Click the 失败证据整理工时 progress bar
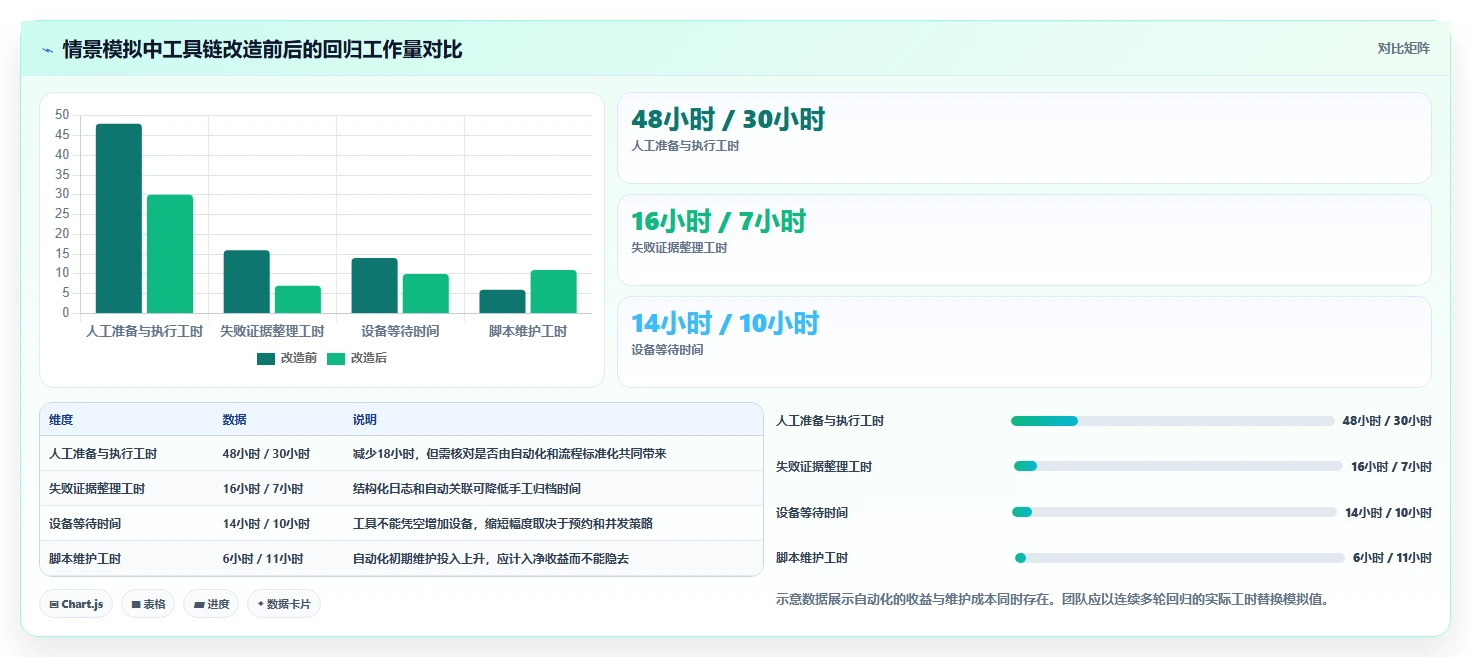The height and width of the screenshot is (657, 1471). pos(1178,466)
